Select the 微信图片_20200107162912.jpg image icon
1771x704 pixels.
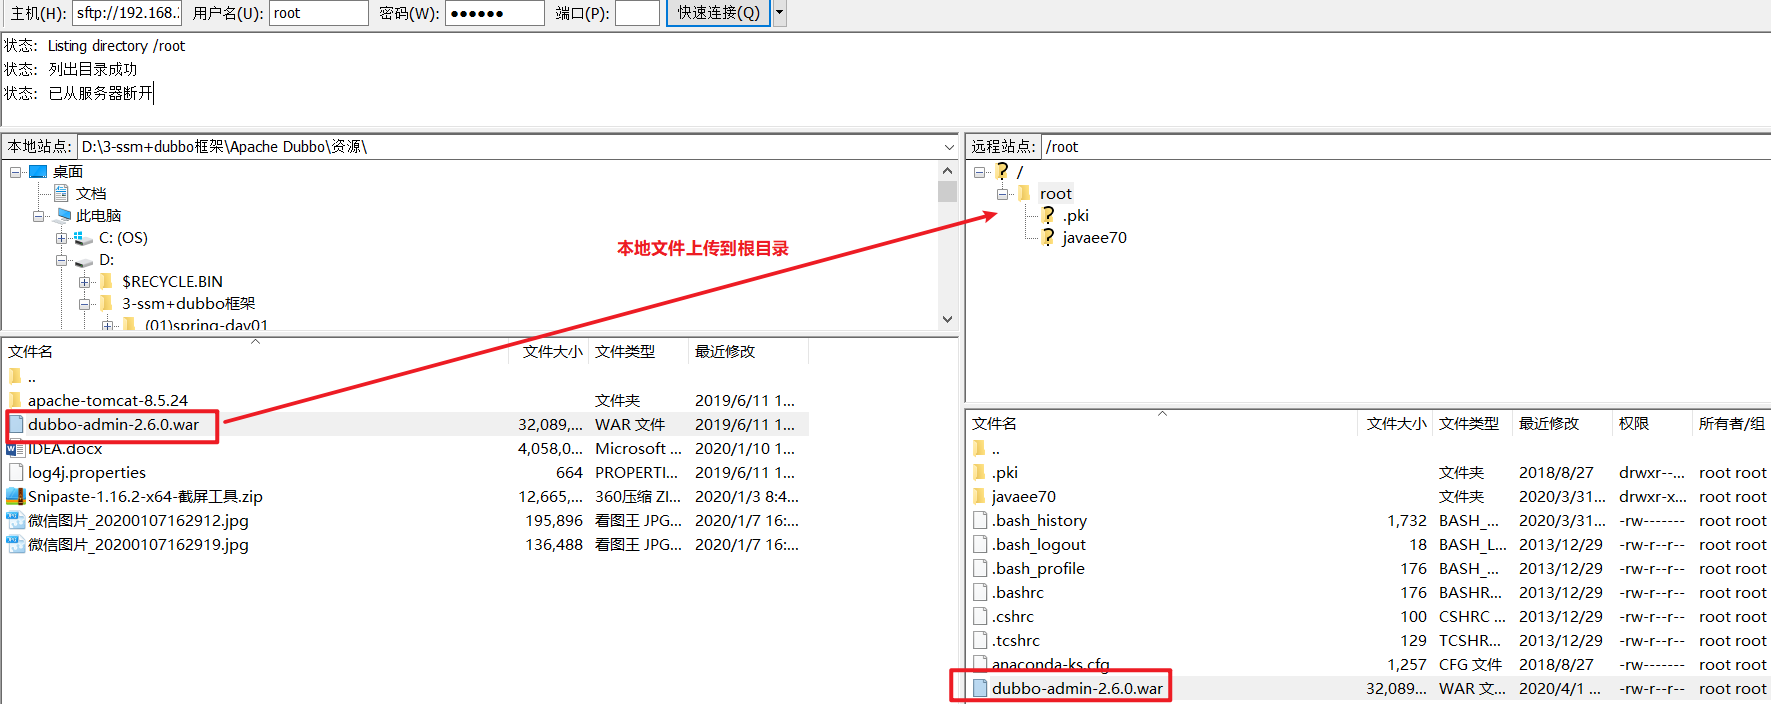[x=15, y=521]
